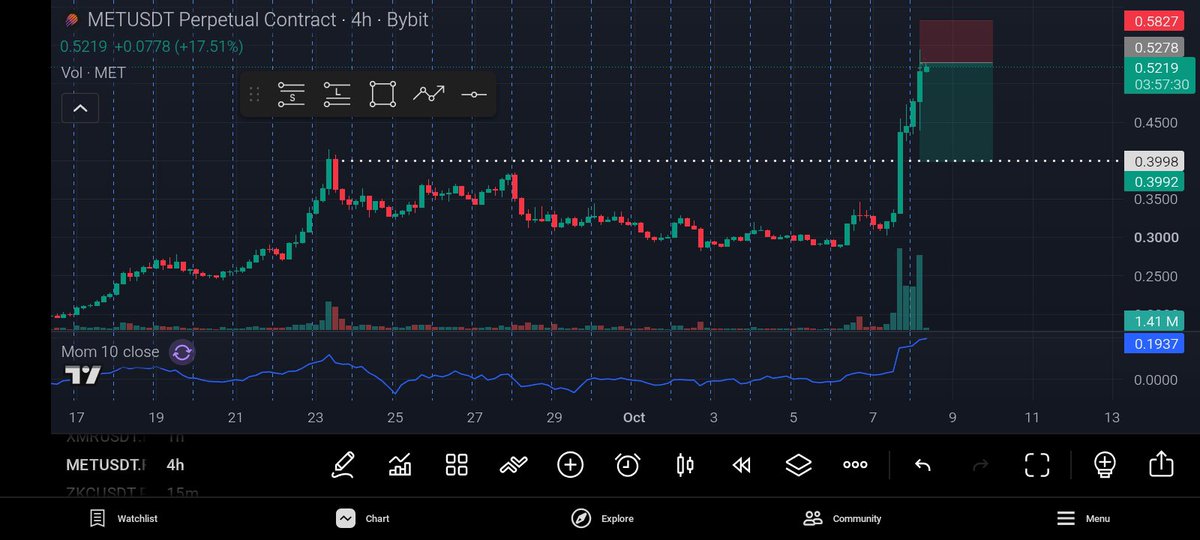Image resolution: width=1200 pixels, height=540 pixels.
Task: Click the +0.0778 (+17.51%) change text
Action: click(x=178, y=46)
